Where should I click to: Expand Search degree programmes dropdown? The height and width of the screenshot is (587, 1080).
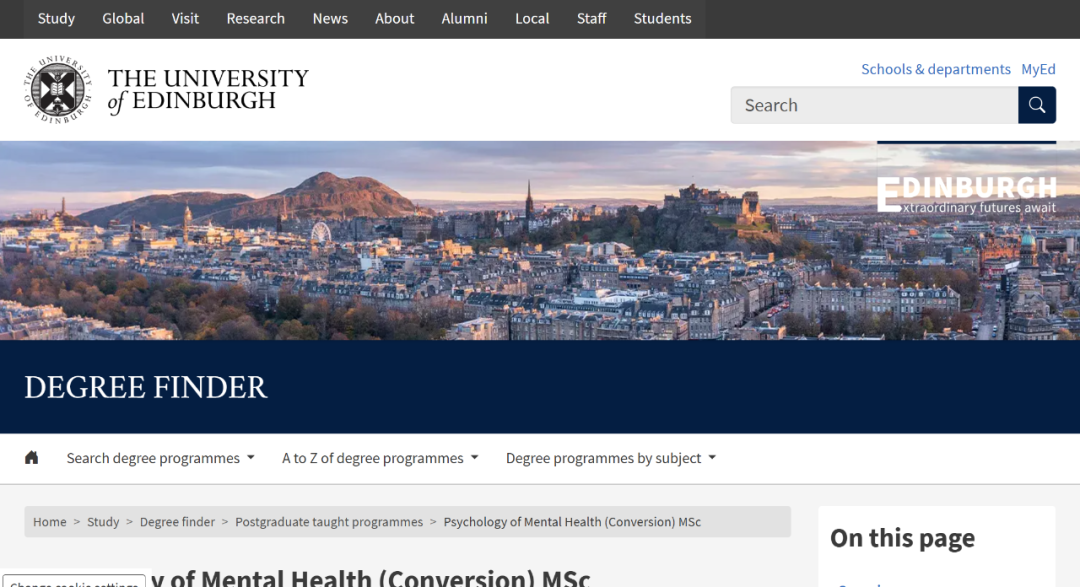point(160,458)
